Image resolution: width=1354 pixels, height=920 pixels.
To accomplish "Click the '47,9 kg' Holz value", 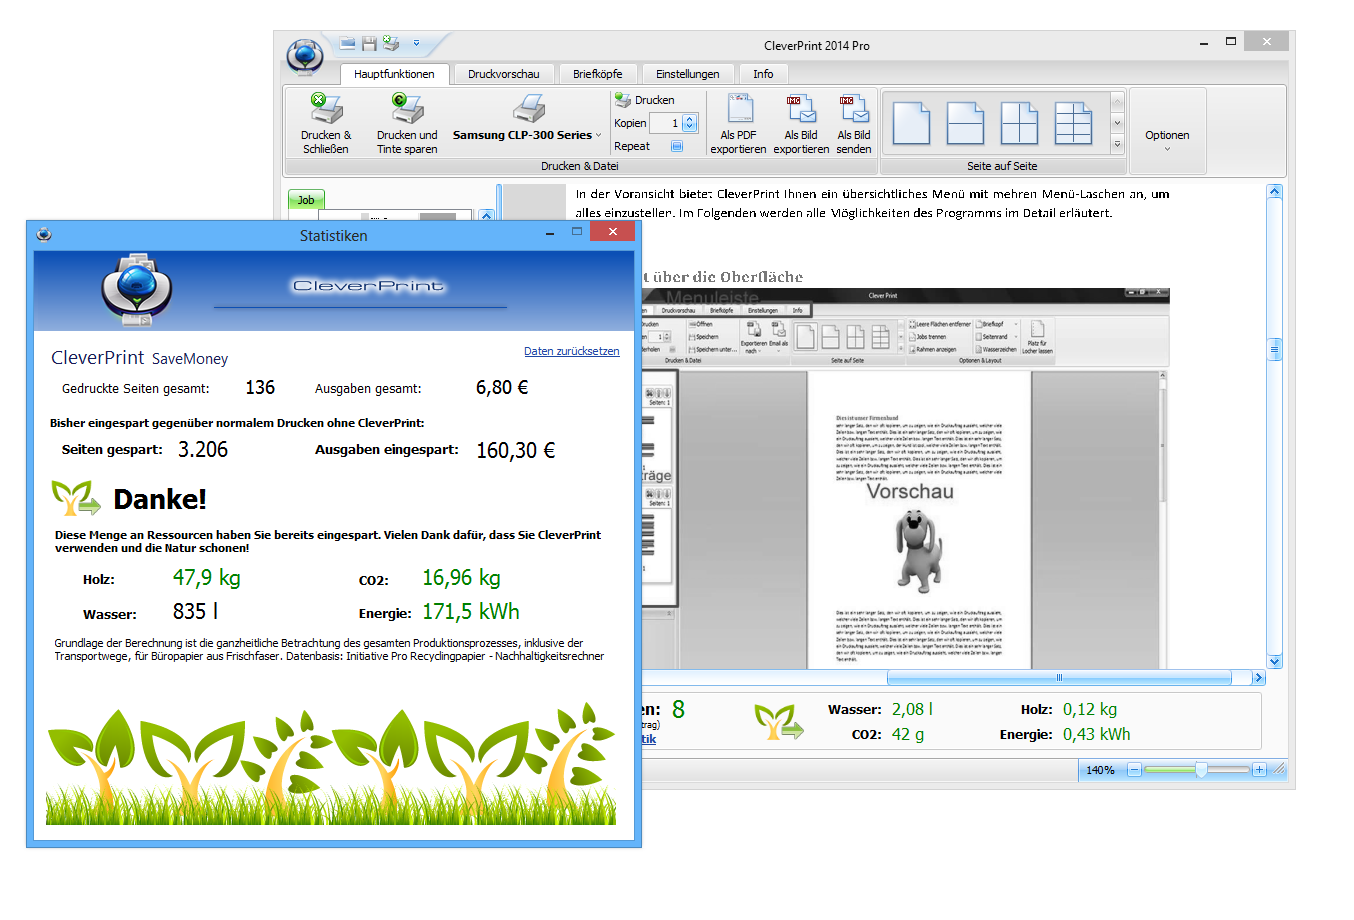I will click(x=206, y=578).
